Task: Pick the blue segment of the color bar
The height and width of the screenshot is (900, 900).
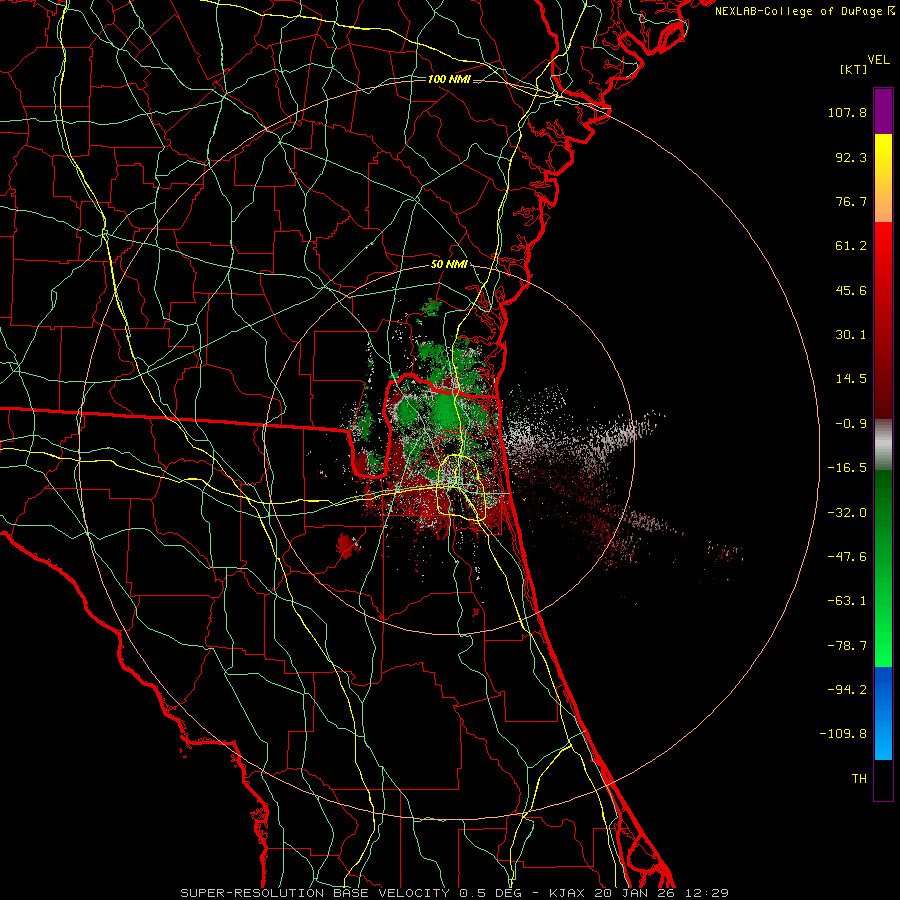Action: (883, 713)
